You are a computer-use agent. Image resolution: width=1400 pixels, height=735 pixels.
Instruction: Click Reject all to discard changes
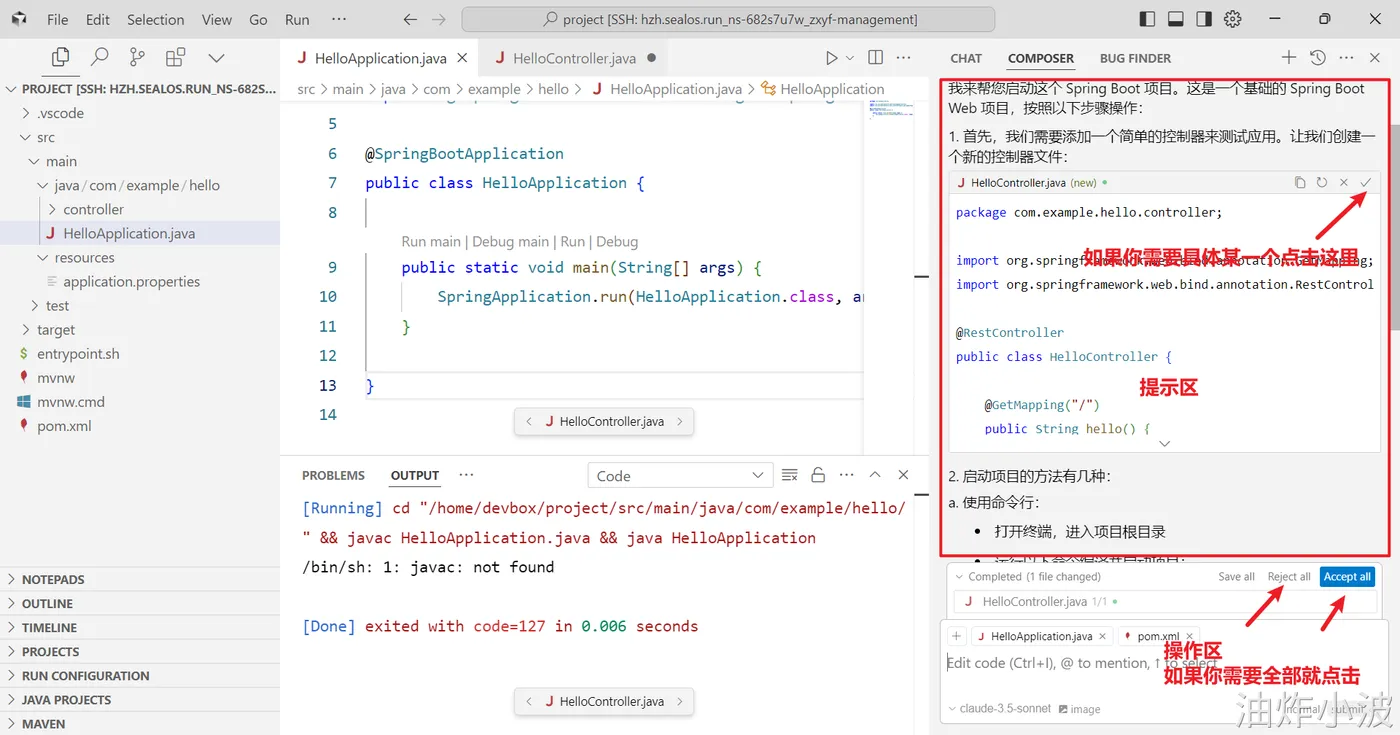click(1289, 577)
